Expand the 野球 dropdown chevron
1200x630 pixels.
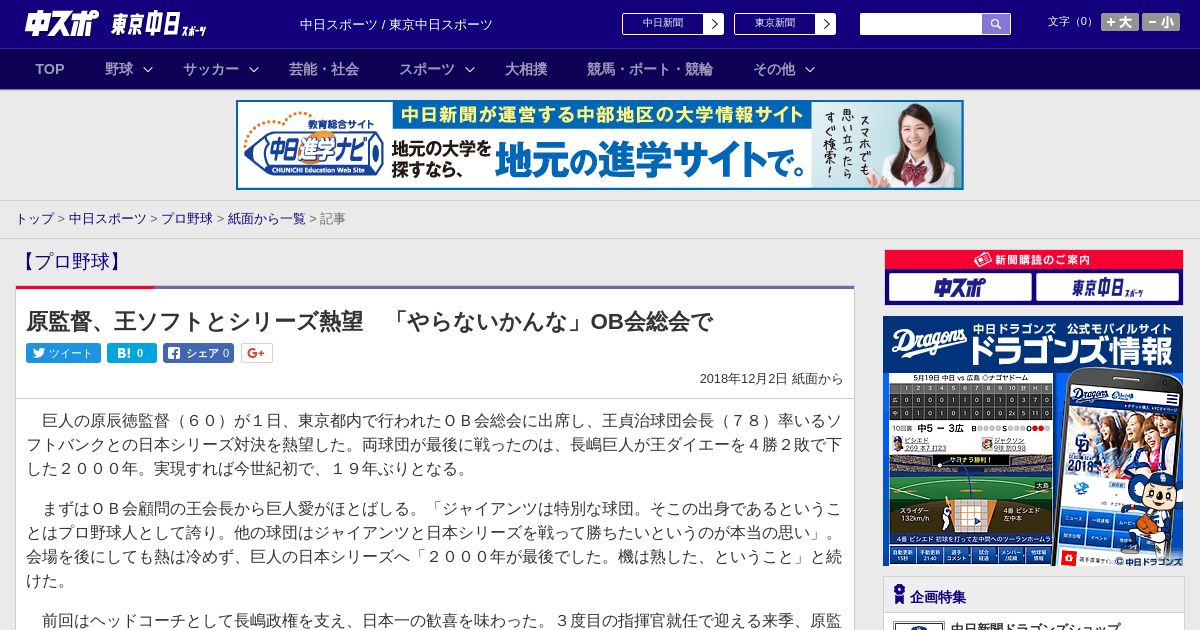pyautogui.click(x=148, y=69)
